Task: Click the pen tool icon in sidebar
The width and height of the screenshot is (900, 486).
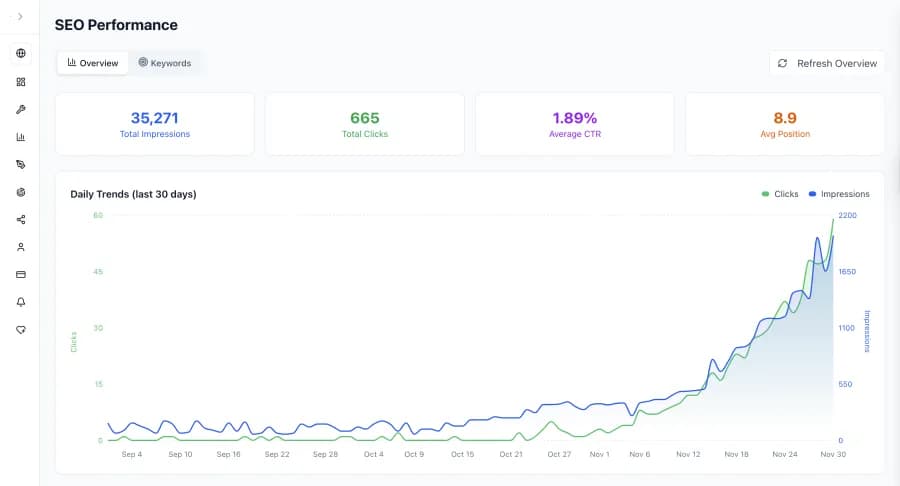Action: pos(20,164)
